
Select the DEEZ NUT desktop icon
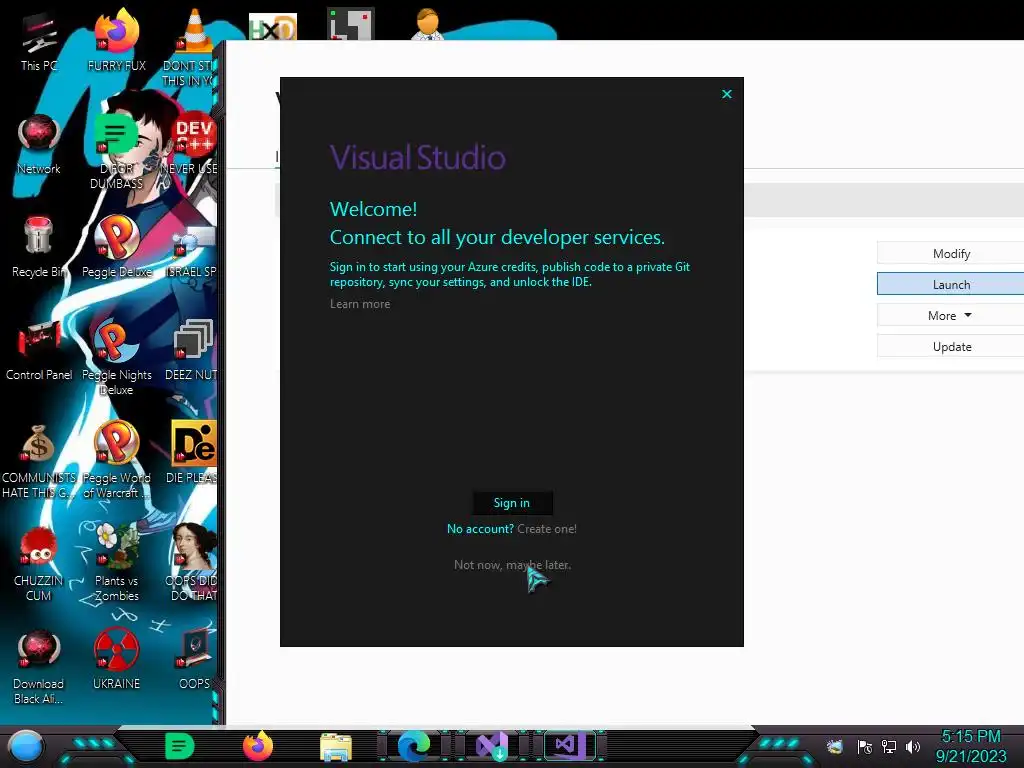(193, 350)
